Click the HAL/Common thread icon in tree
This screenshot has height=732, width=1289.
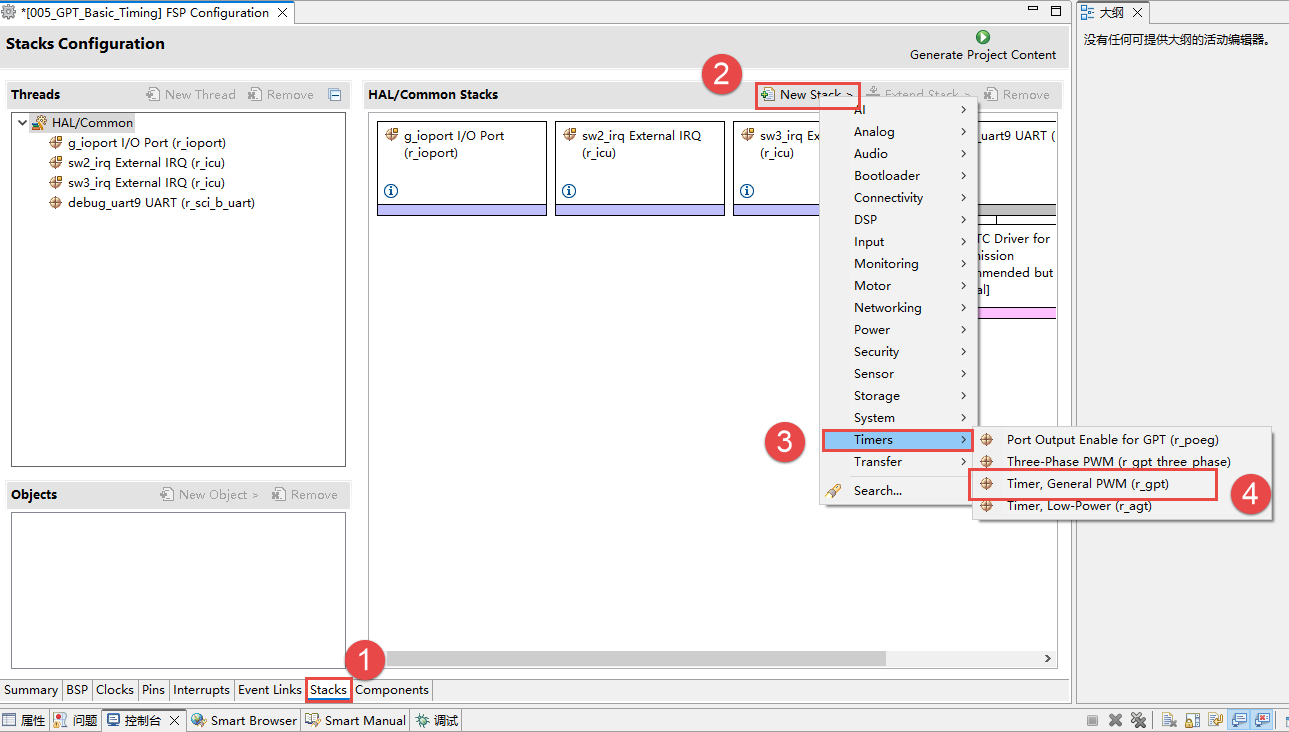[39, 123]
